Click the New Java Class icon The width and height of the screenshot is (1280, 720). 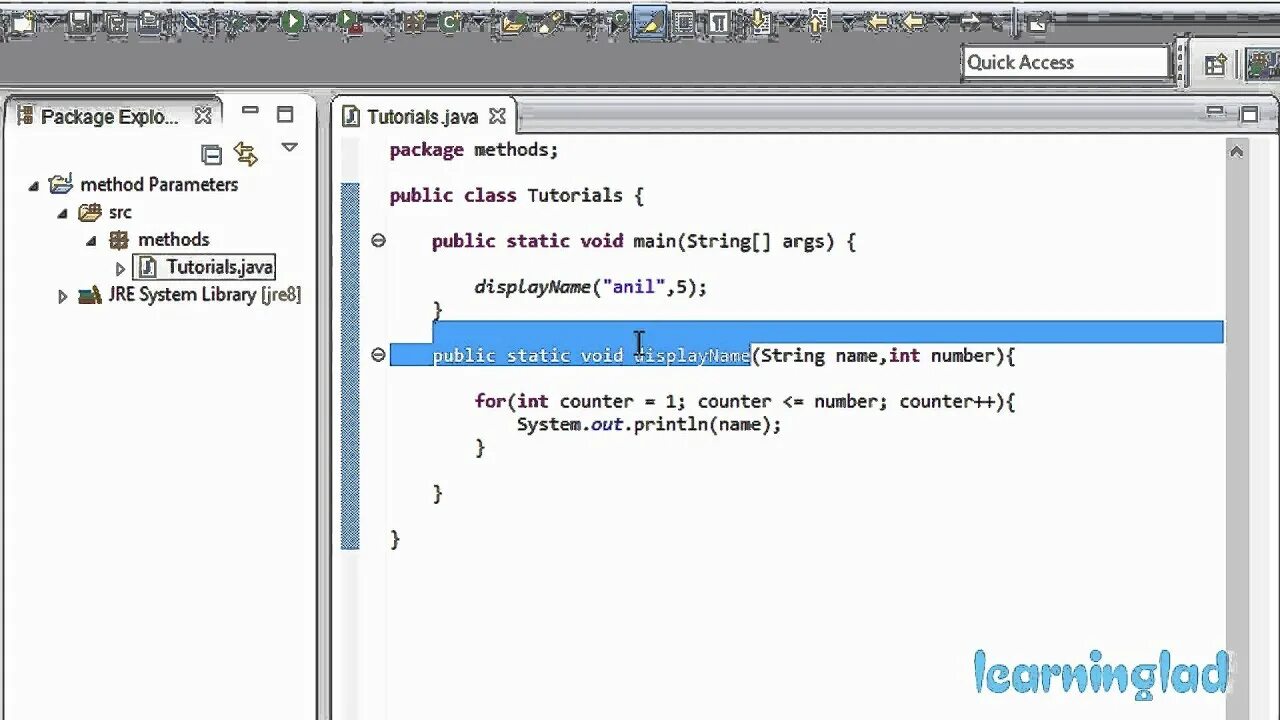[x=450, y=22]
